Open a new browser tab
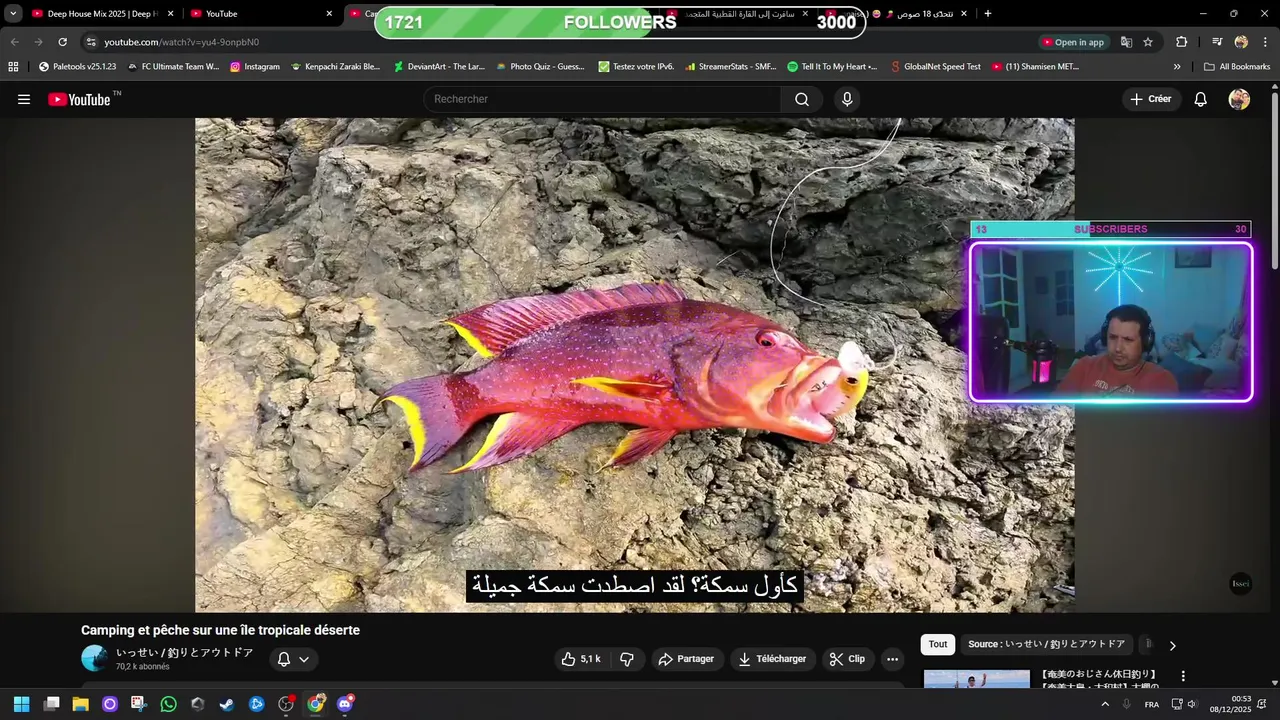The image size is (1280, 720). 988,14
